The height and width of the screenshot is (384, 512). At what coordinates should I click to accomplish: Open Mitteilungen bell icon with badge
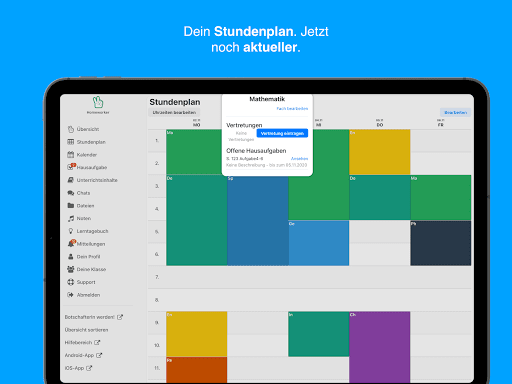[71, 243]
